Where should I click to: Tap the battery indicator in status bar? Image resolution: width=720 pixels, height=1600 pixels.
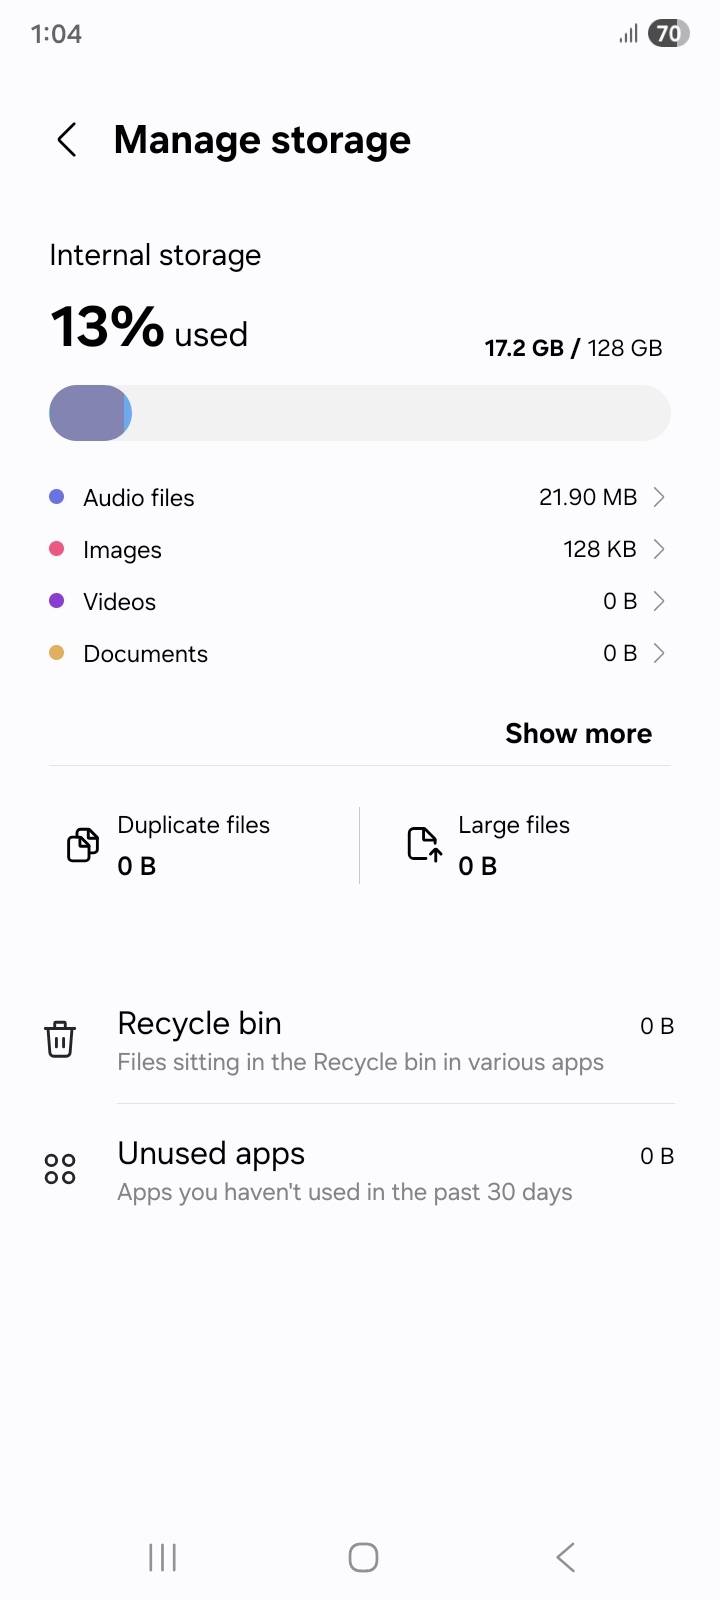[x=668, y=34]
